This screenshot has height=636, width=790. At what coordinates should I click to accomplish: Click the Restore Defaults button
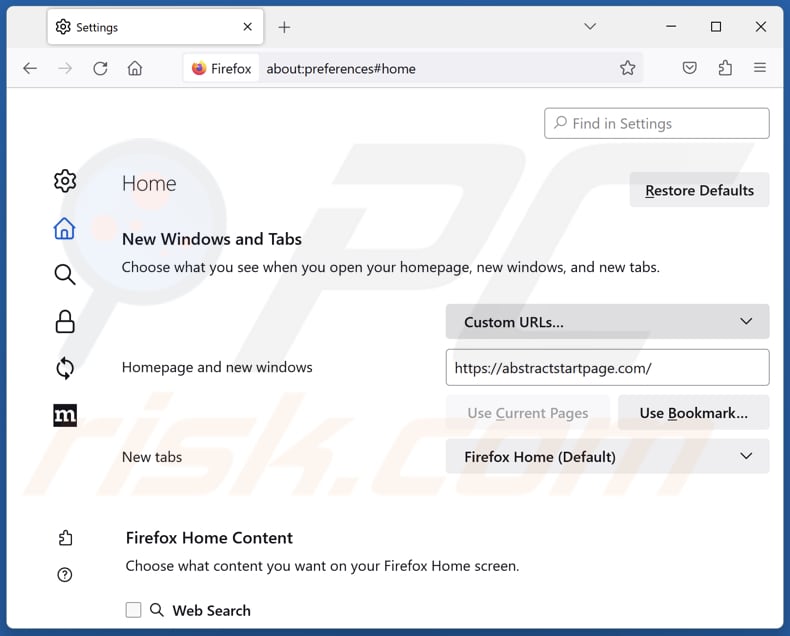point(699,190)
